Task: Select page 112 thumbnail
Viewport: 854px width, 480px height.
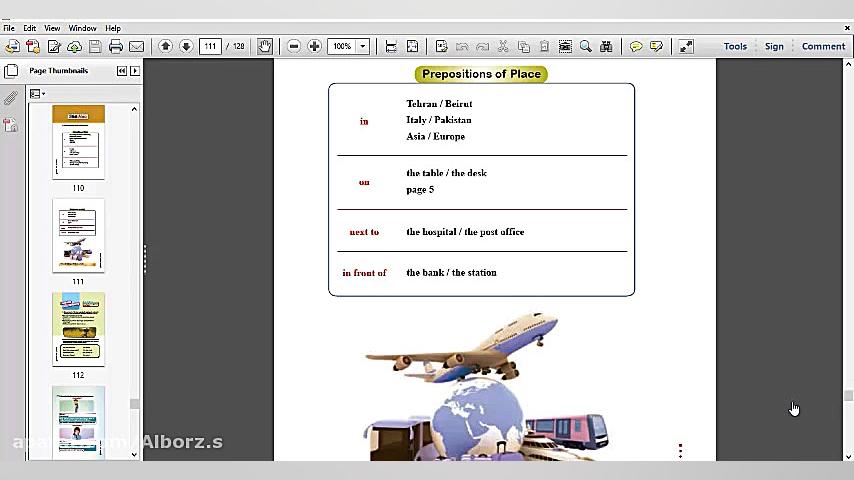Action: 78,330
